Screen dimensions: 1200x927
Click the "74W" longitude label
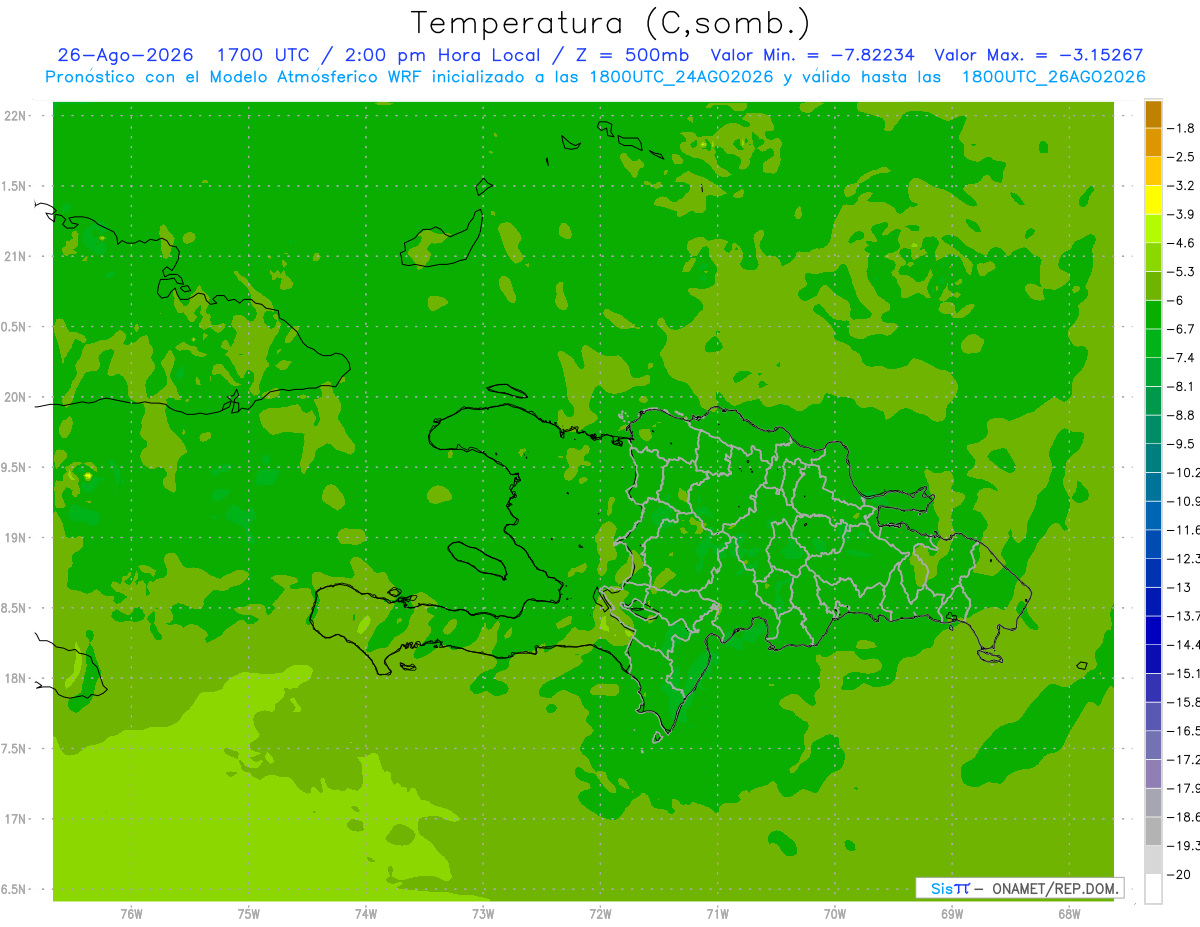click(x=365, y=914)
